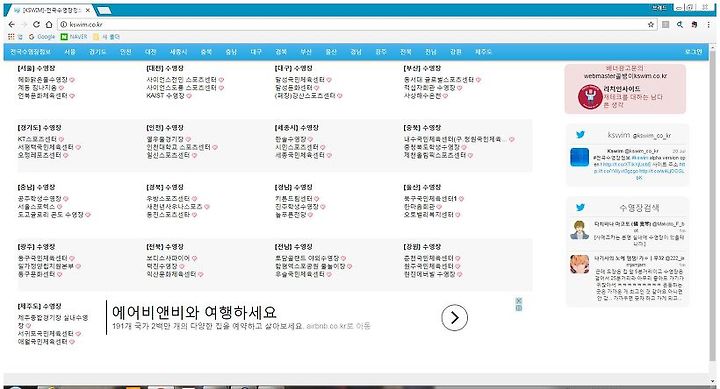Viewport: 720px width, 389px height.
Task: Click the heart beside 인천대학교 스포츠센터
Action: (x=215, y=147)
